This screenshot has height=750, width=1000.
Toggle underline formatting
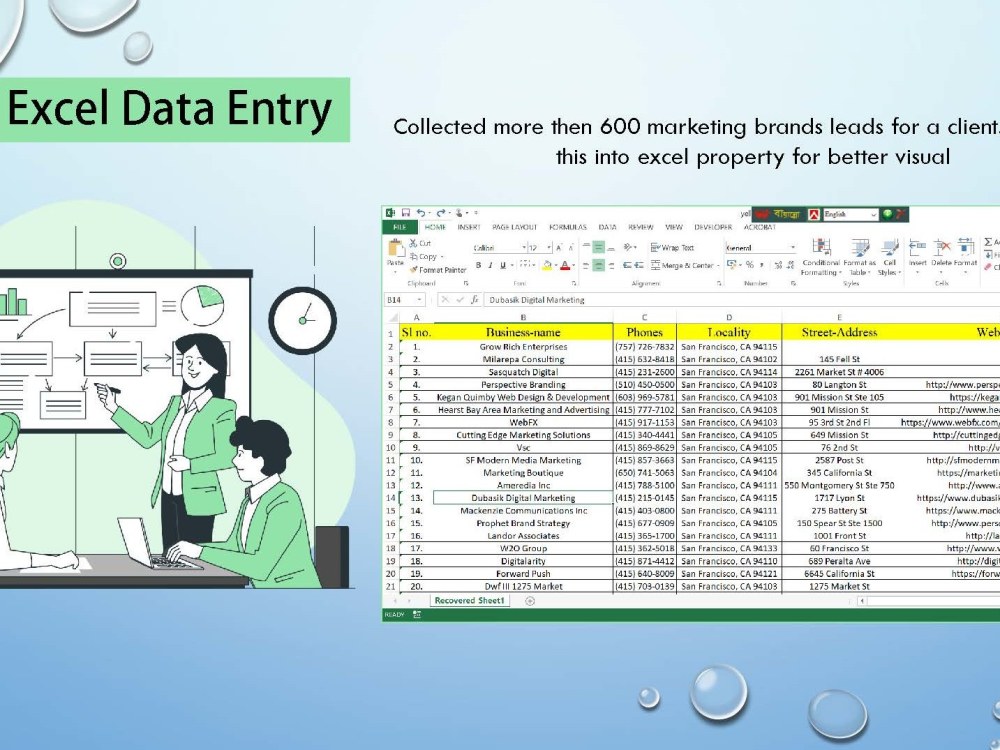click(500, 265)
